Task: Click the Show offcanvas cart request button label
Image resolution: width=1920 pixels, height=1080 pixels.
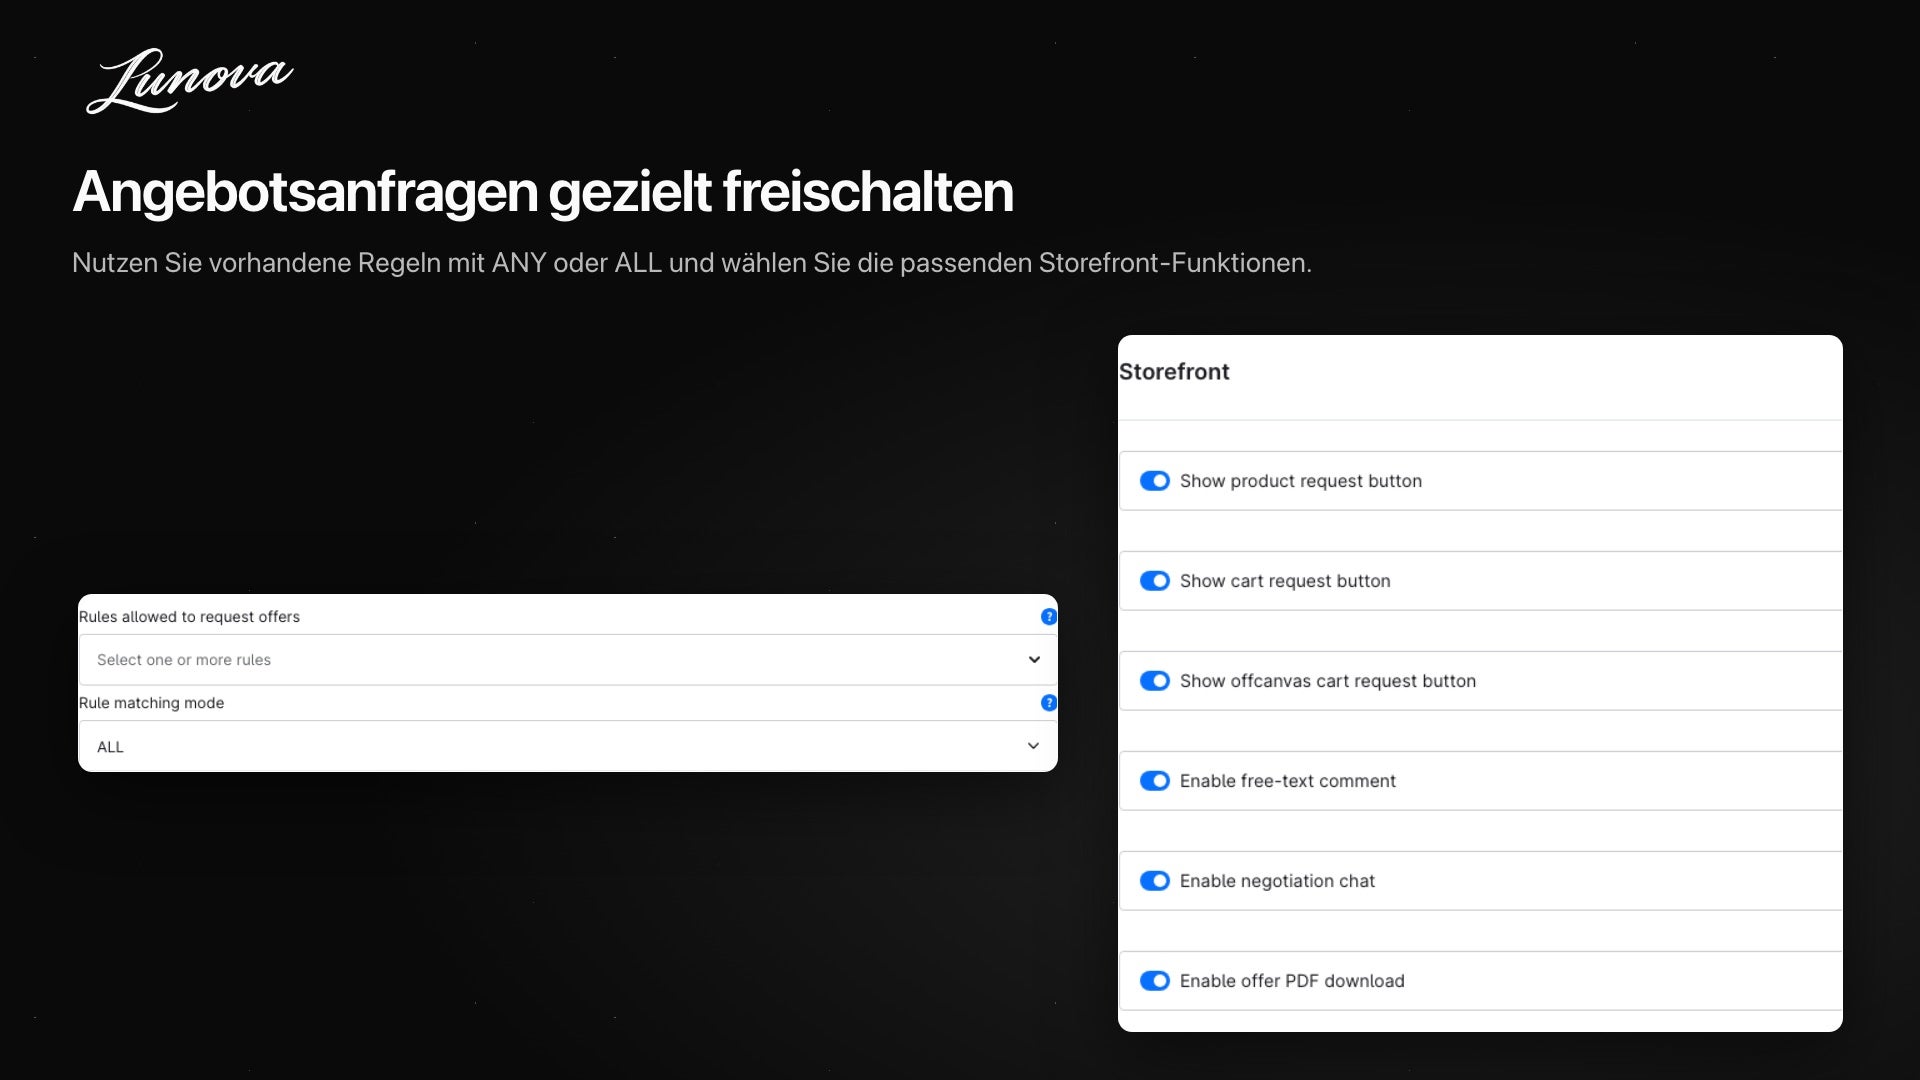Action: [x=1328, y=681]
